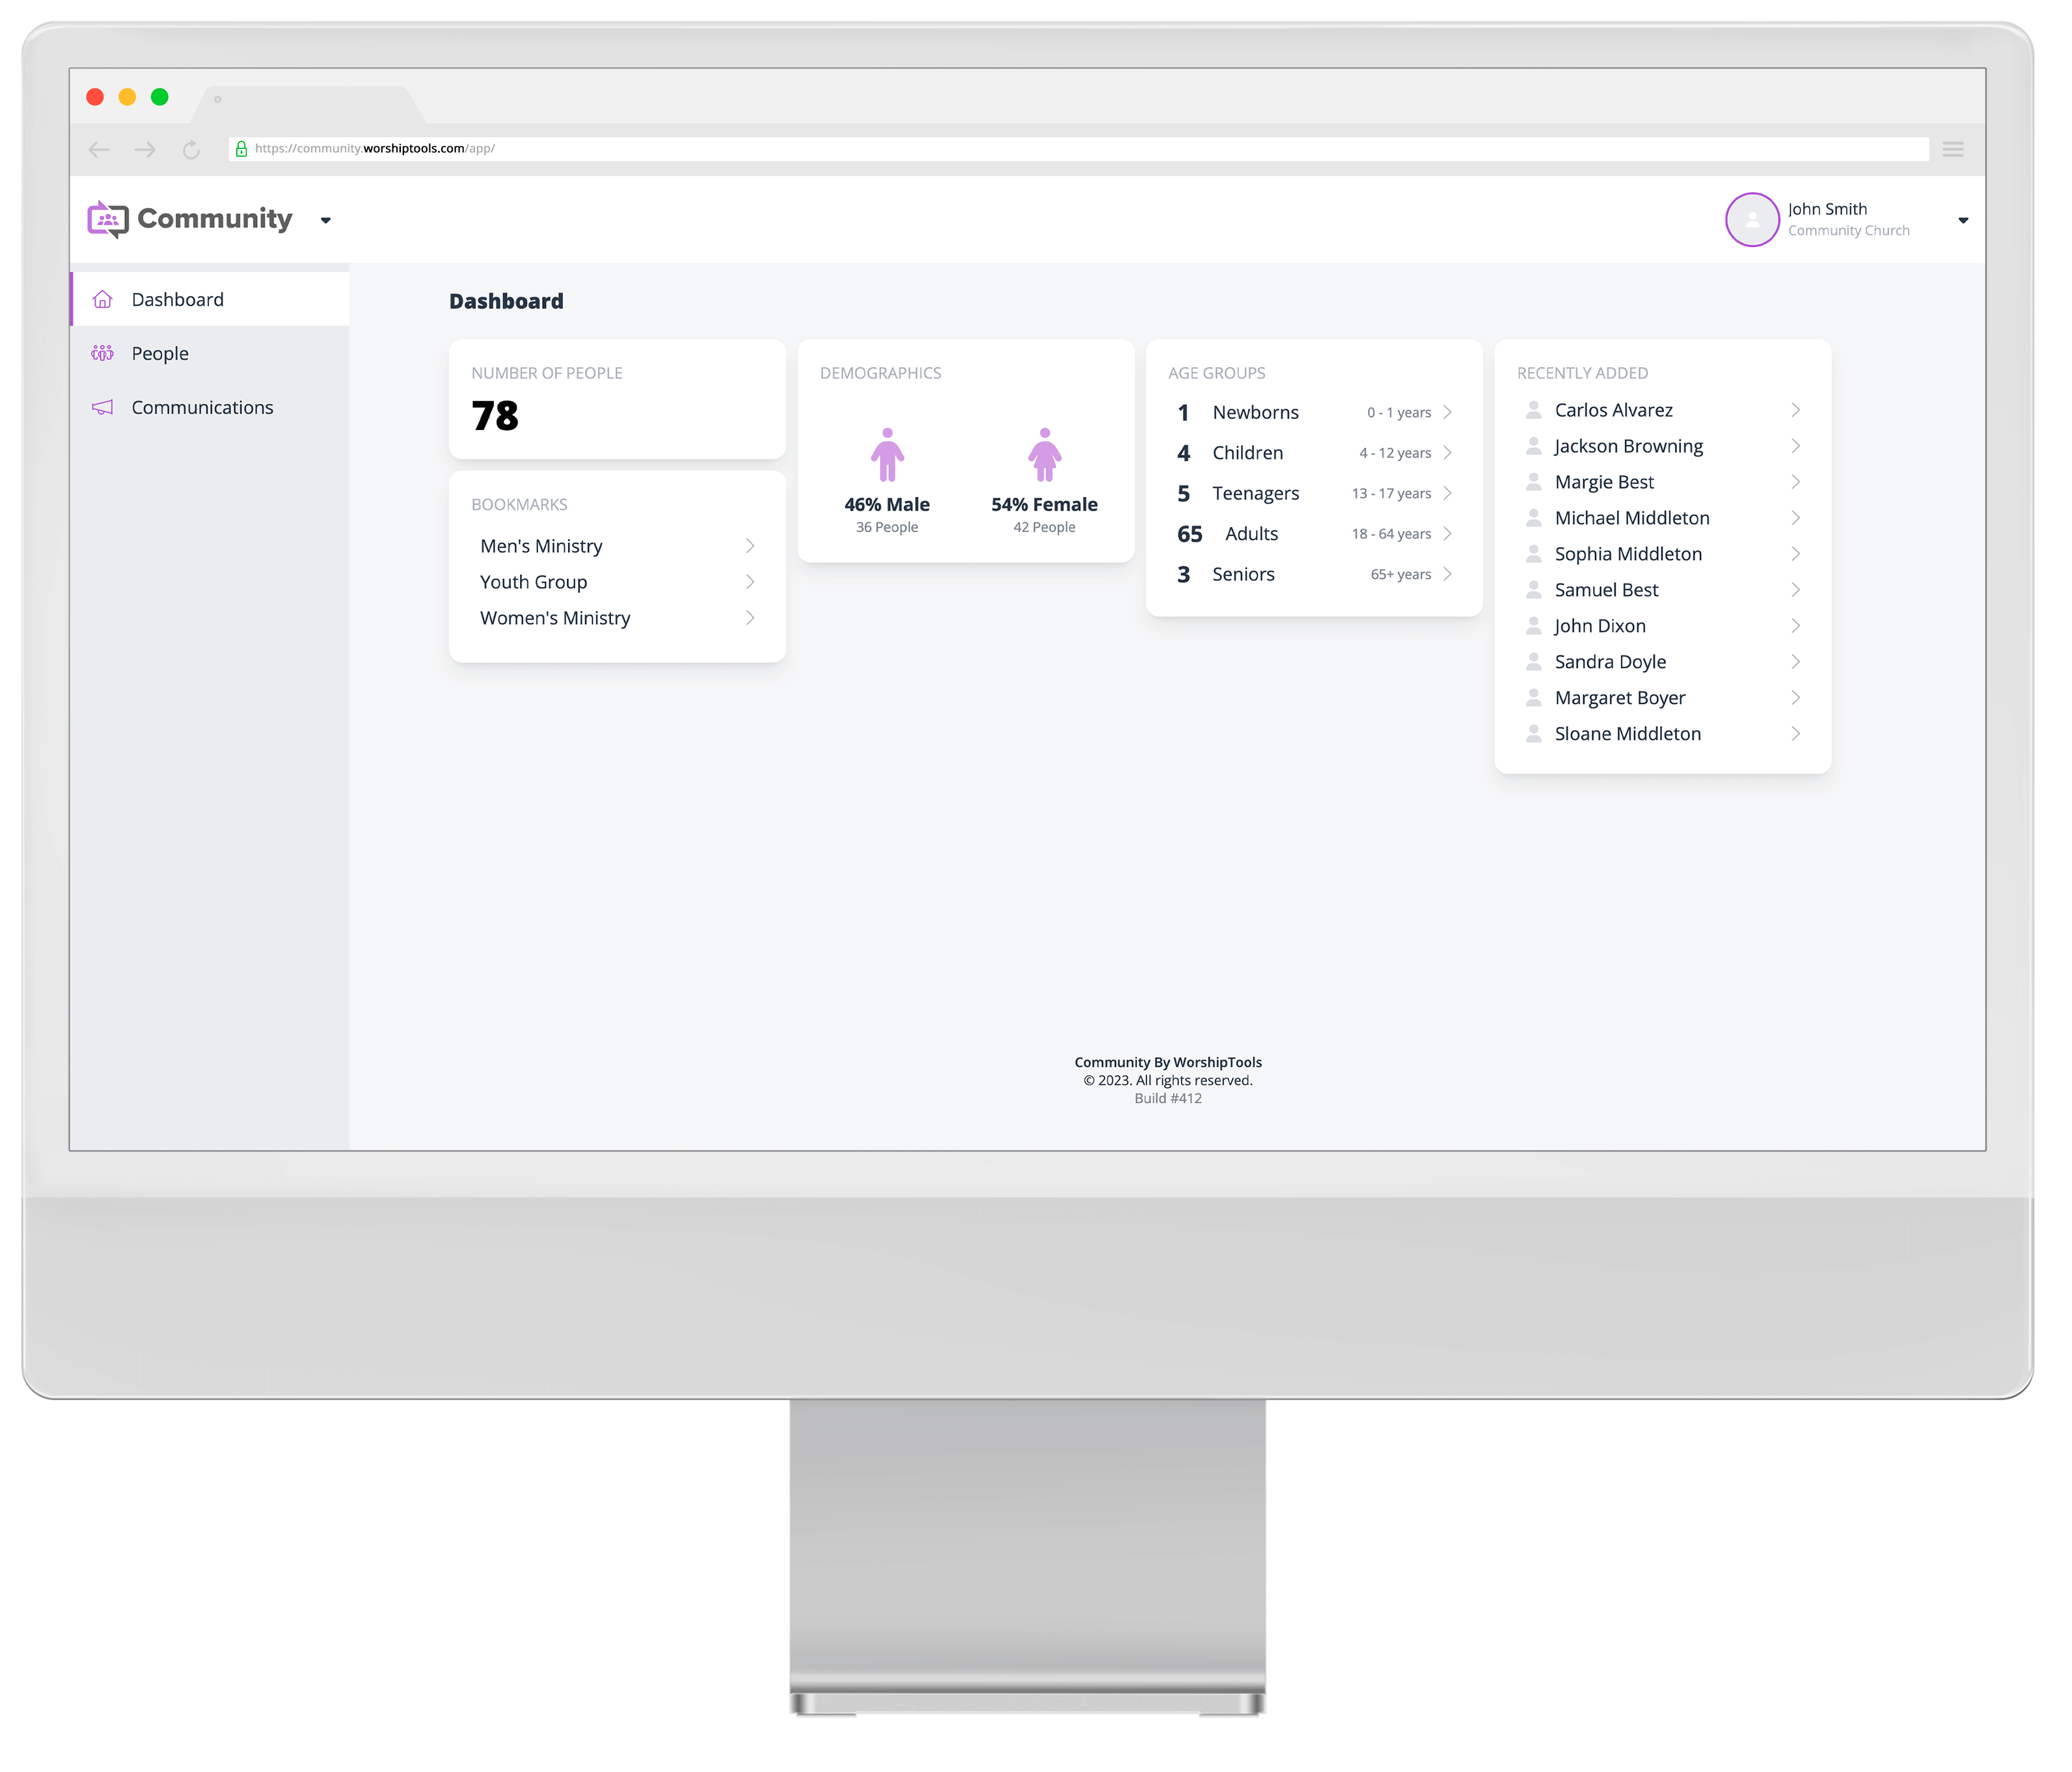
Task: Toggle the Sandra Doyle profile row
Action: 1659,661
